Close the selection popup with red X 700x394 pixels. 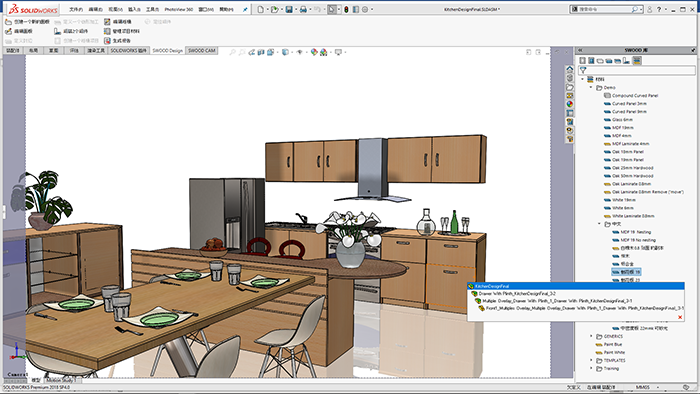[680, 317]
